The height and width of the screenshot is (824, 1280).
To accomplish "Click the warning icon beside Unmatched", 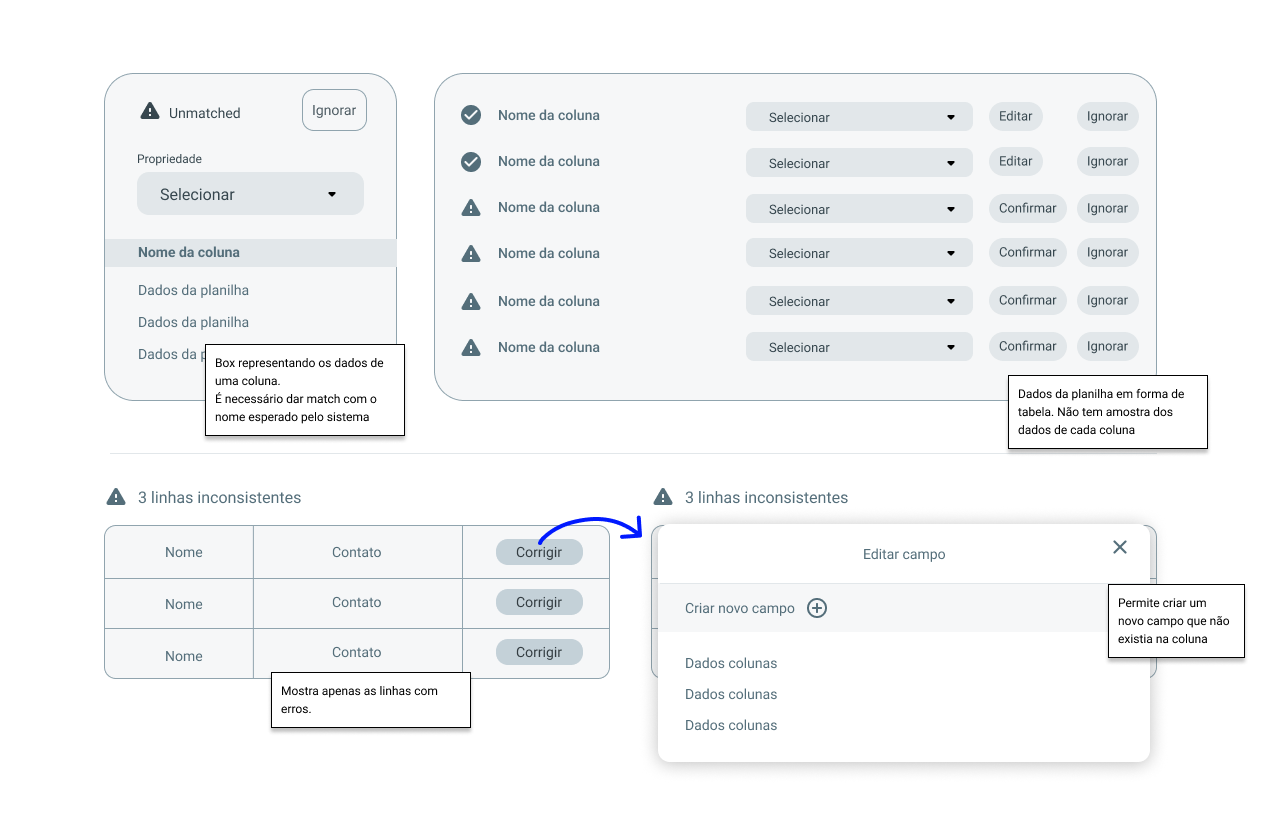I will pyautogui.click(x=150, y=111).
